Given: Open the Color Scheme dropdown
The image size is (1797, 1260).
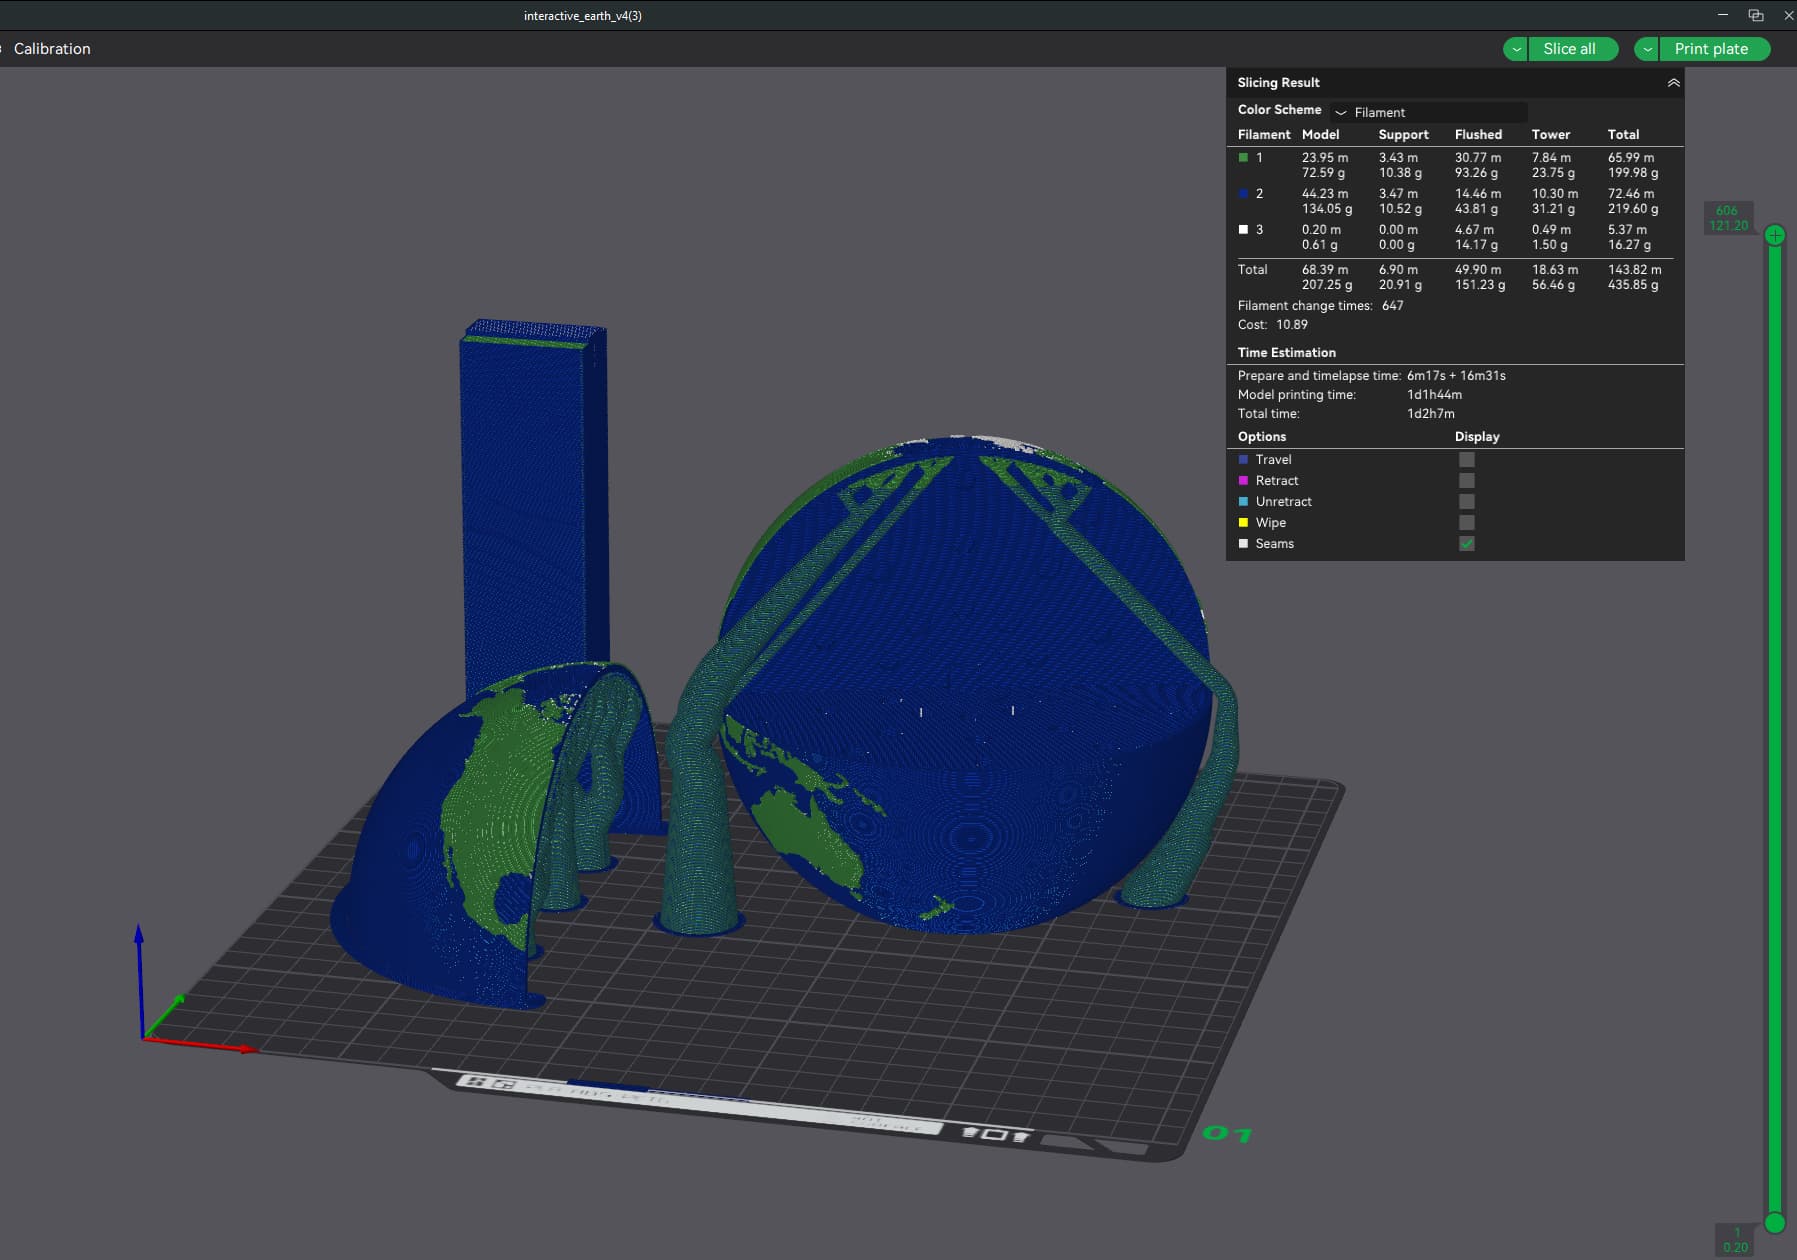Looking at the screenshot, I should click(1430, 112).
